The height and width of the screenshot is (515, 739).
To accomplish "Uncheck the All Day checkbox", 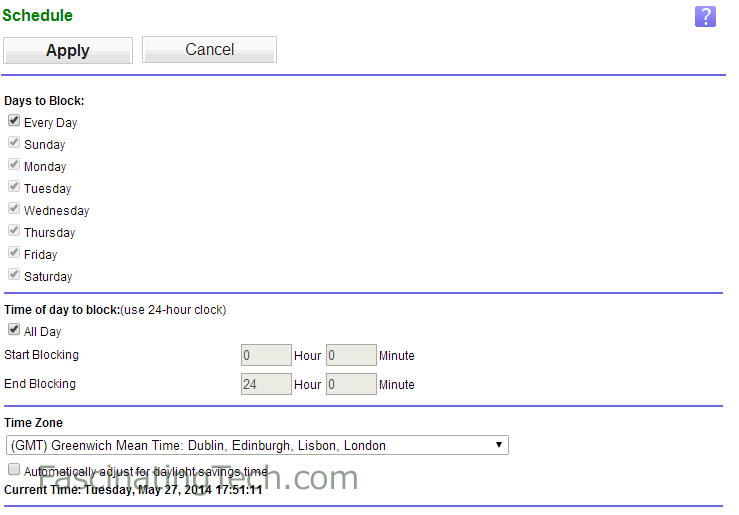I will click(14, 329).
